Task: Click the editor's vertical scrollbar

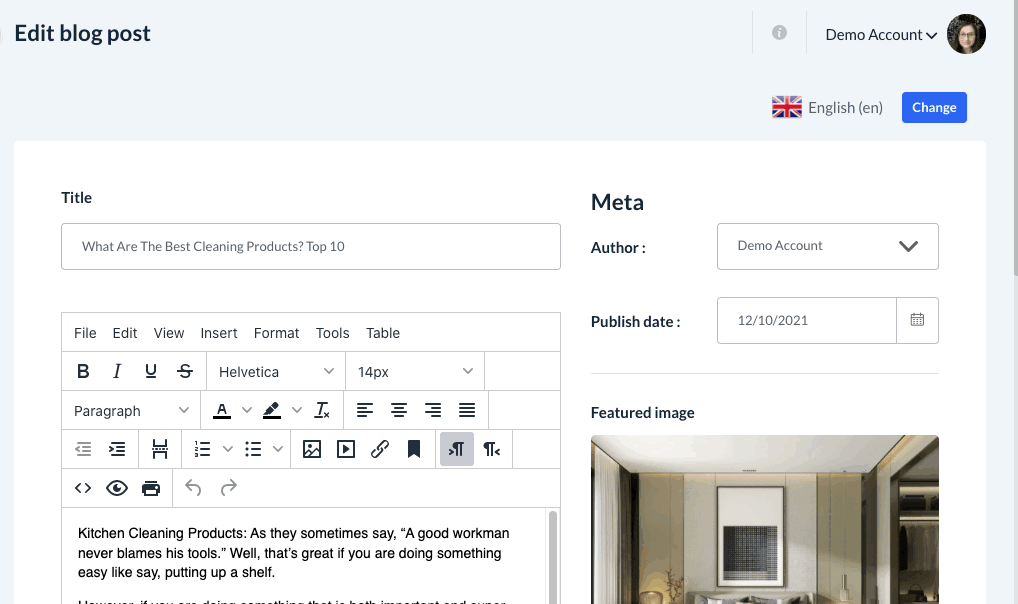Action: [553, 557]
